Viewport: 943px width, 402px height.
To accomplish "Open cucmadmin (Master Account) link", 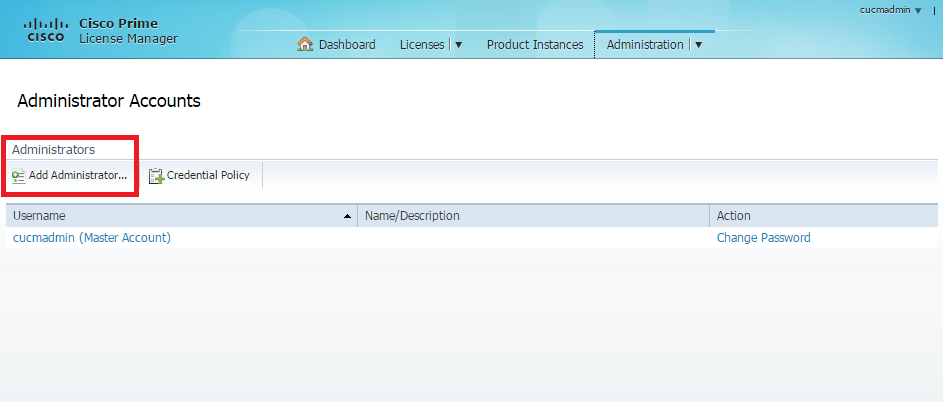I will click(92, 238).
